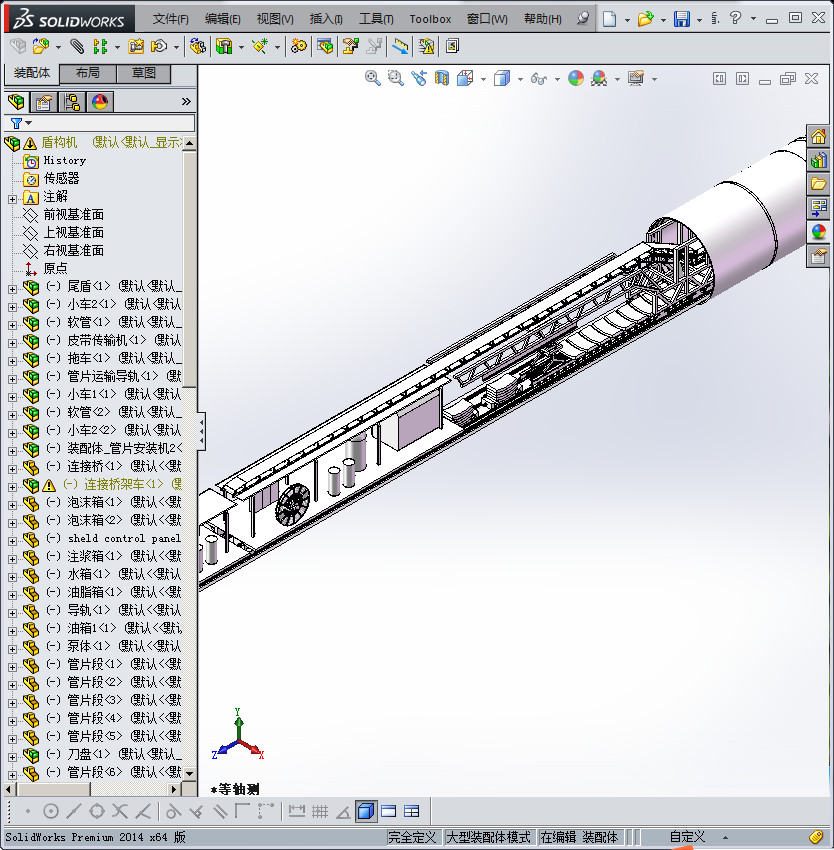Activate the Section View icon
This screenshot has width=834, height=850.
click(442, 78)
